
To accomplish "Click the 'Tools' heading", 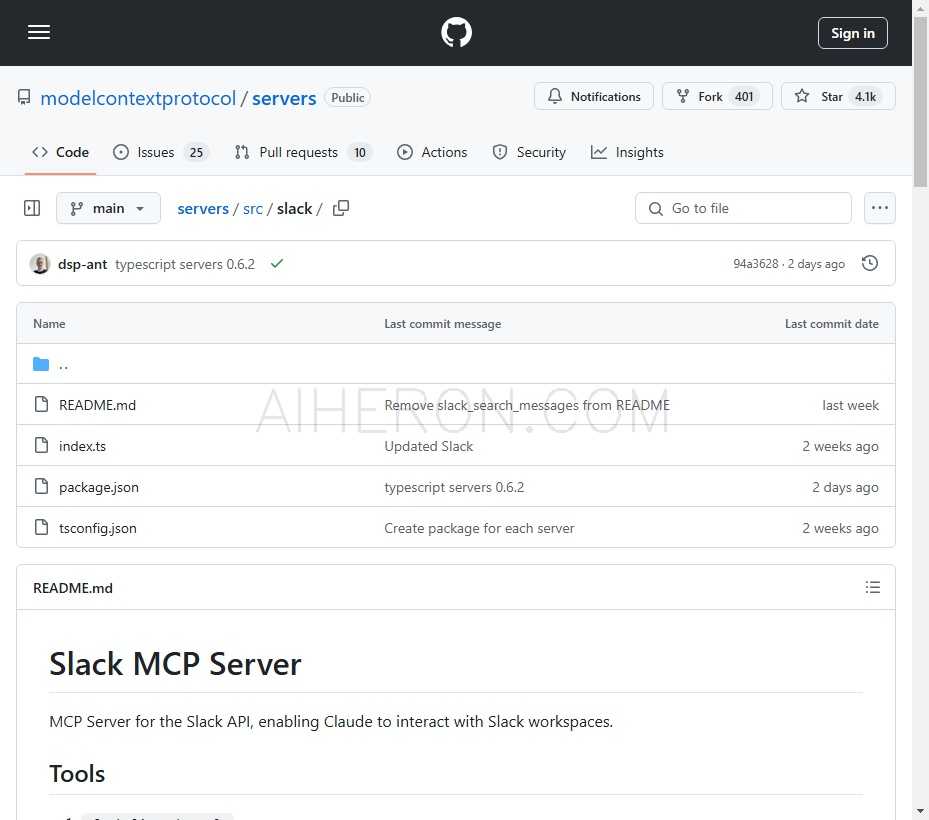I will point(77,774).
